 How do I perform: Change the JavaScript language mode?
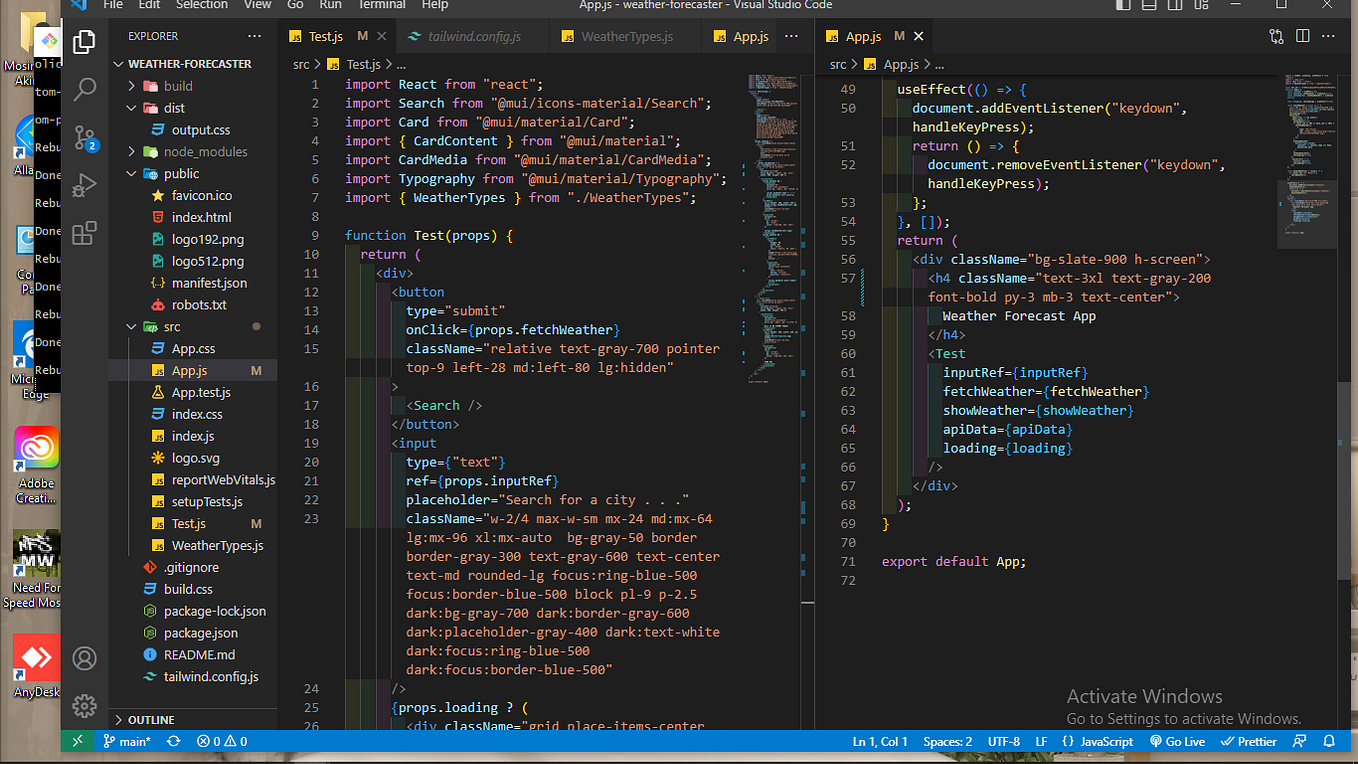pyautogui.click(x=1098, y=742)
